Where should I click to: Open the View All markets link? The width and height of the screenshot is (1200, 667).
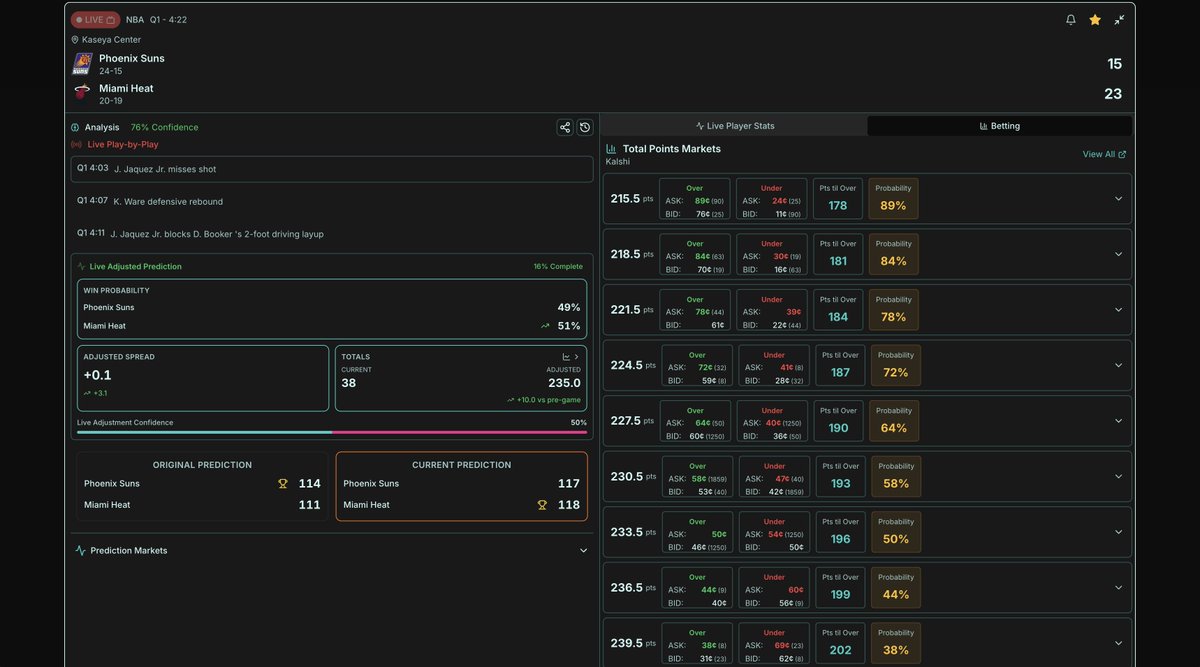[1104, 154]
